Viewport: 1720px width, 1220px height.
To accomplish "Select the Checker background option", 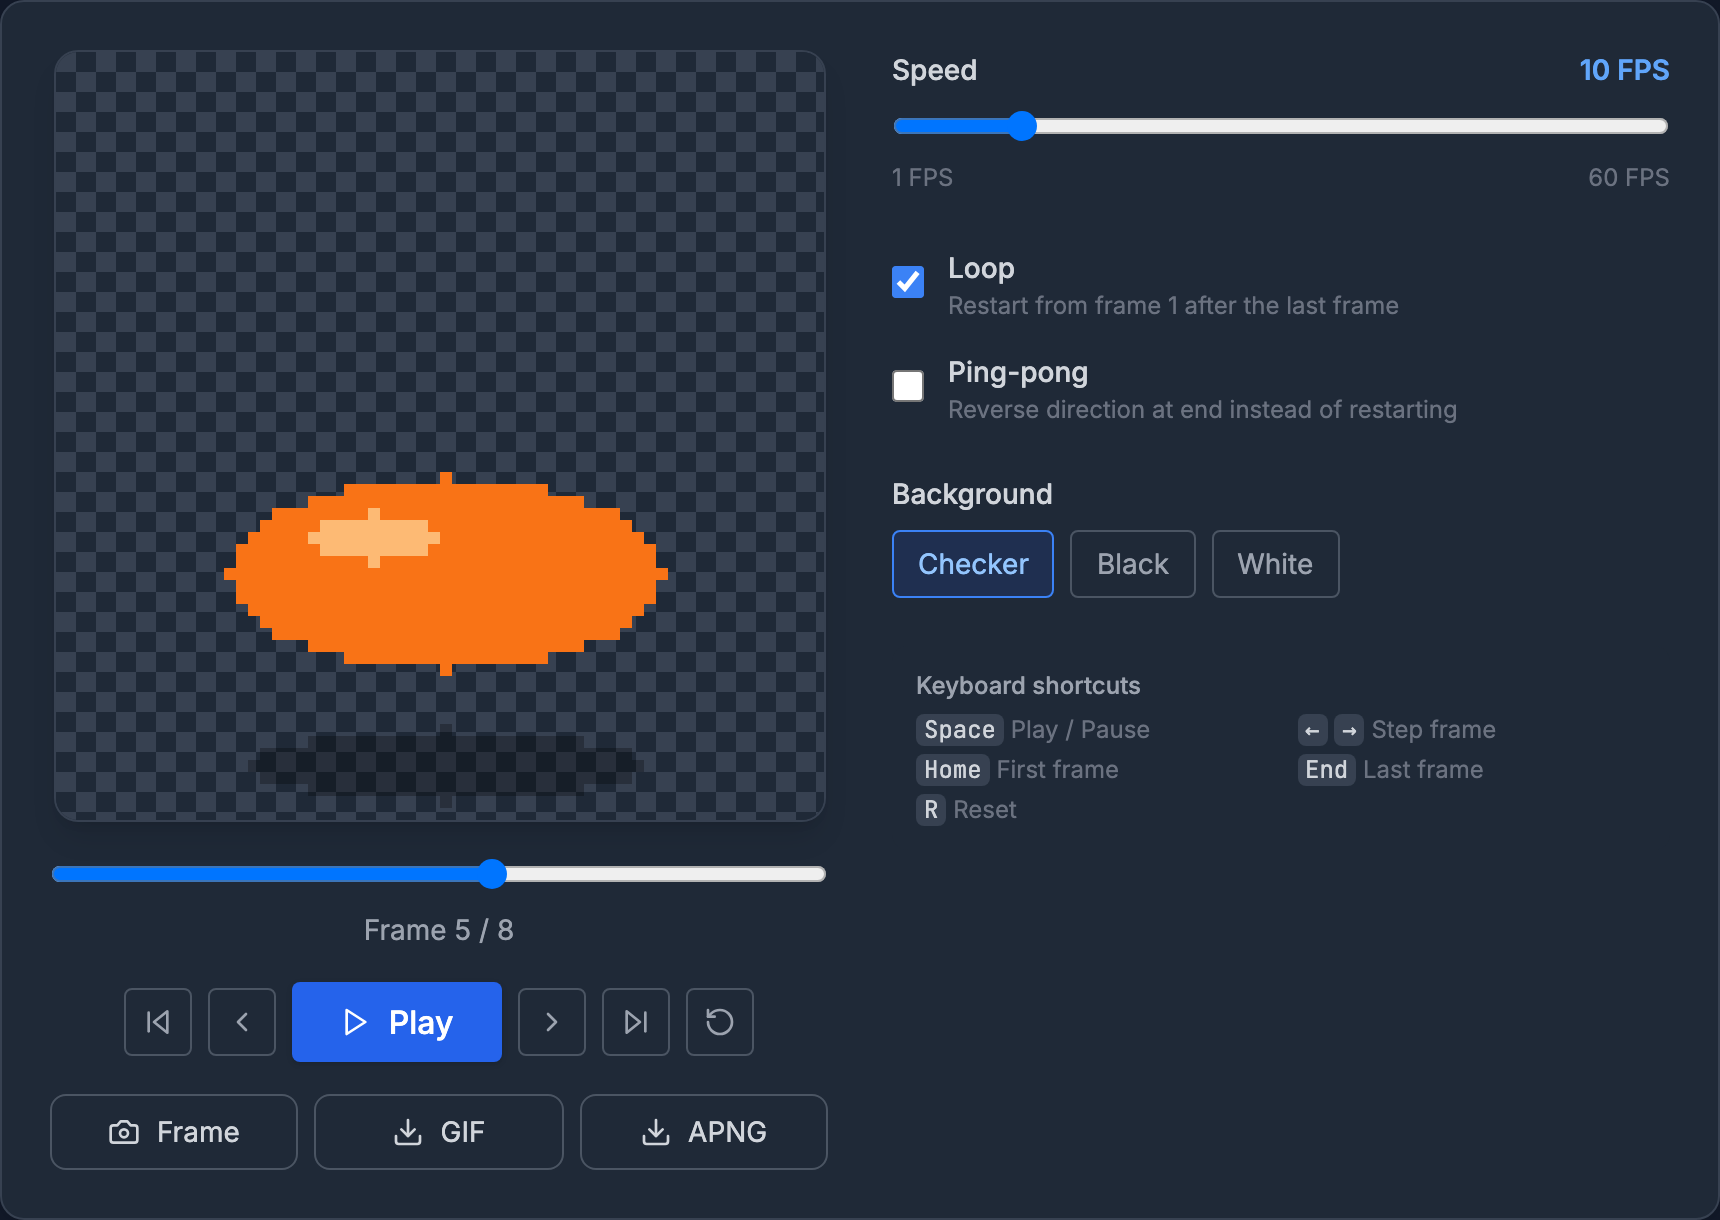I will (973, 564).
